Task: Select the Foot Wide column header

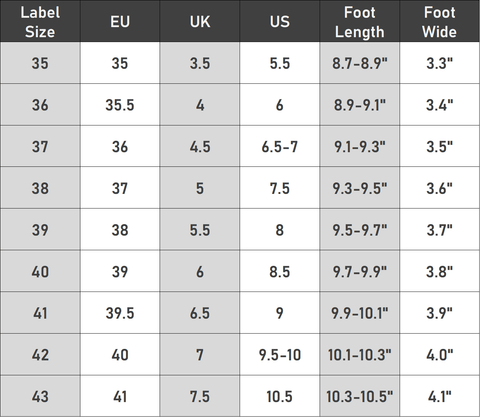Action: [x=440, y=21]
